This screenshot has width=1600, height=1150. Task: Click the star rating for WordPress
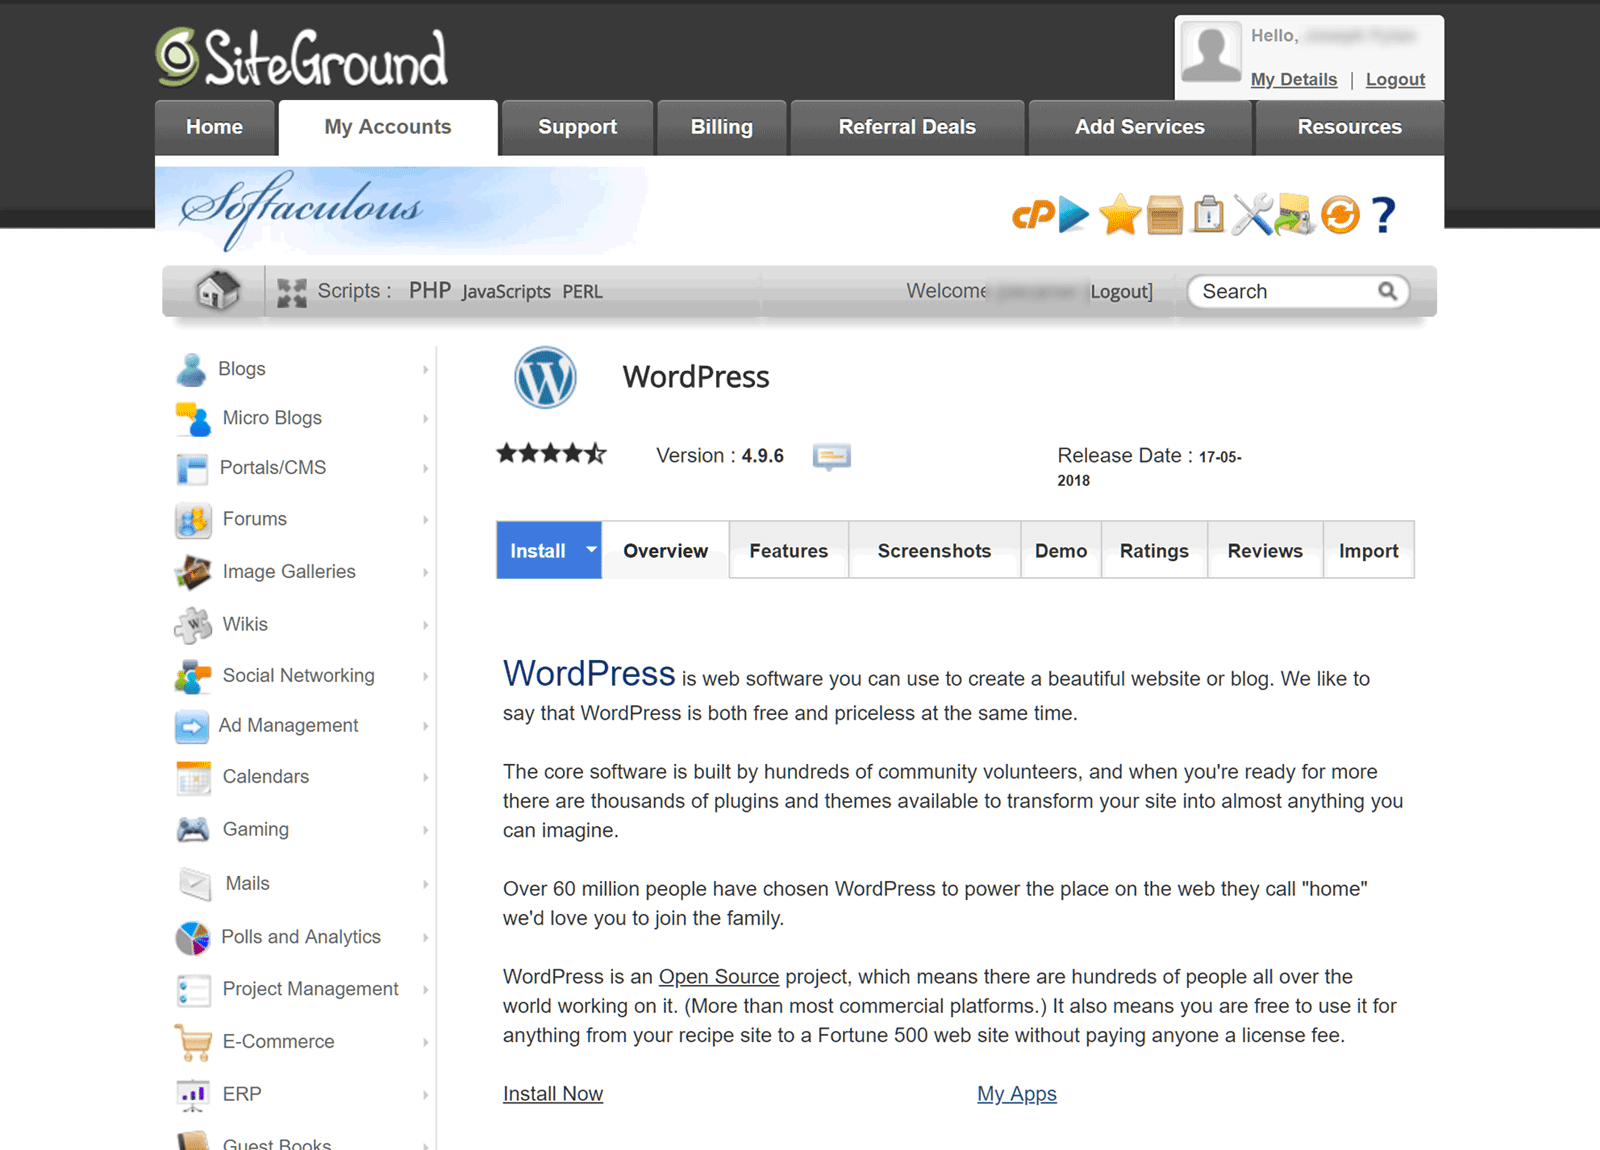click(x=552, y=454)
